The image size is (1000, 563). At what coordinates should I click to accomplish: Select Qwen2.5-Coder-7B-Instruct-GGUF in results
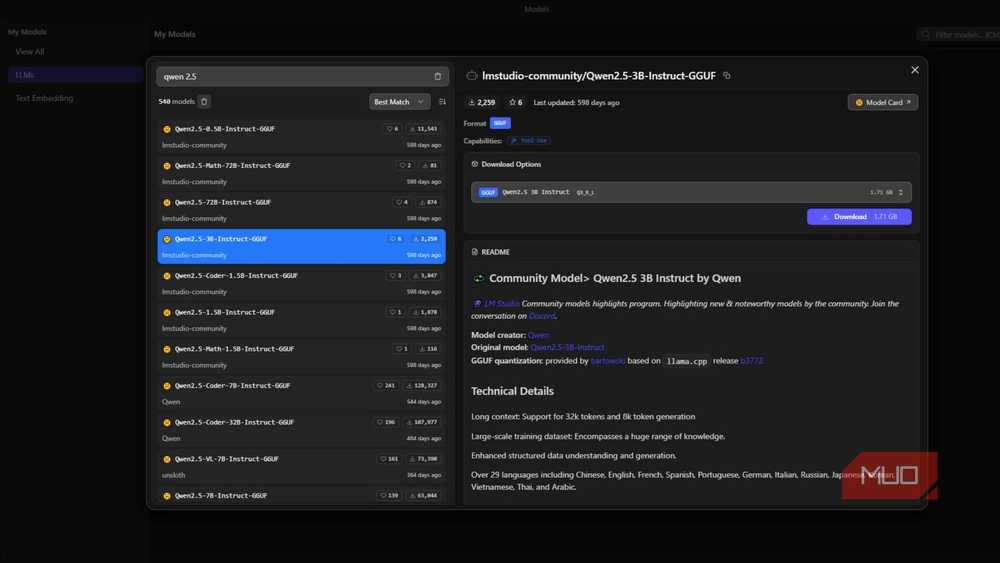(x=301, y=393)
